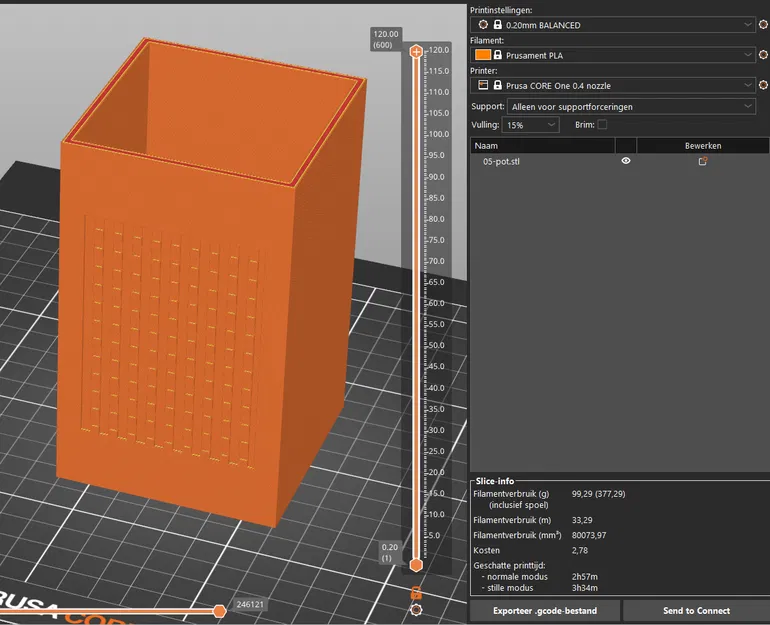
Task: Click the Naam column header
Action: point(543,146)
